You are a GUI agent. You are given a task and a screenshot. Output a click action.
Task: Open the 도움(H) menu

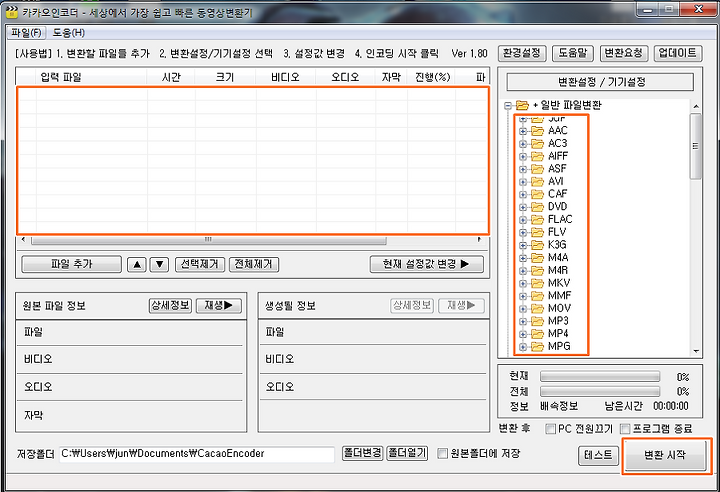coord(68,33)
